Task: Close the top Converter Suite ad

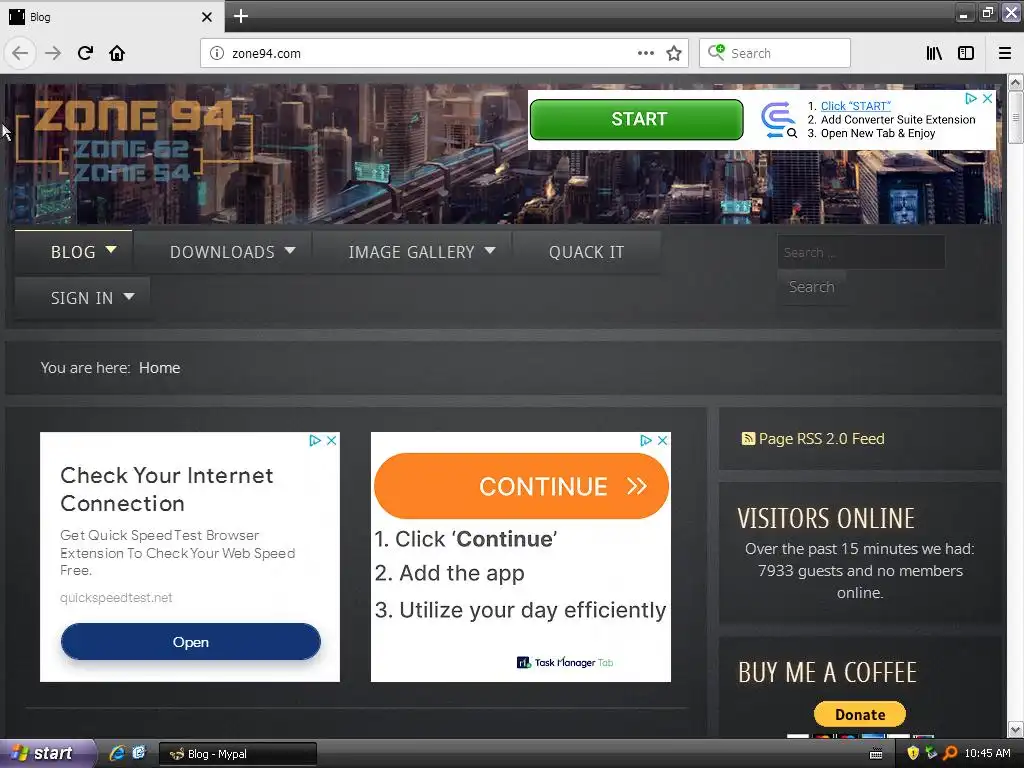Action: click(x=987, y=98)
